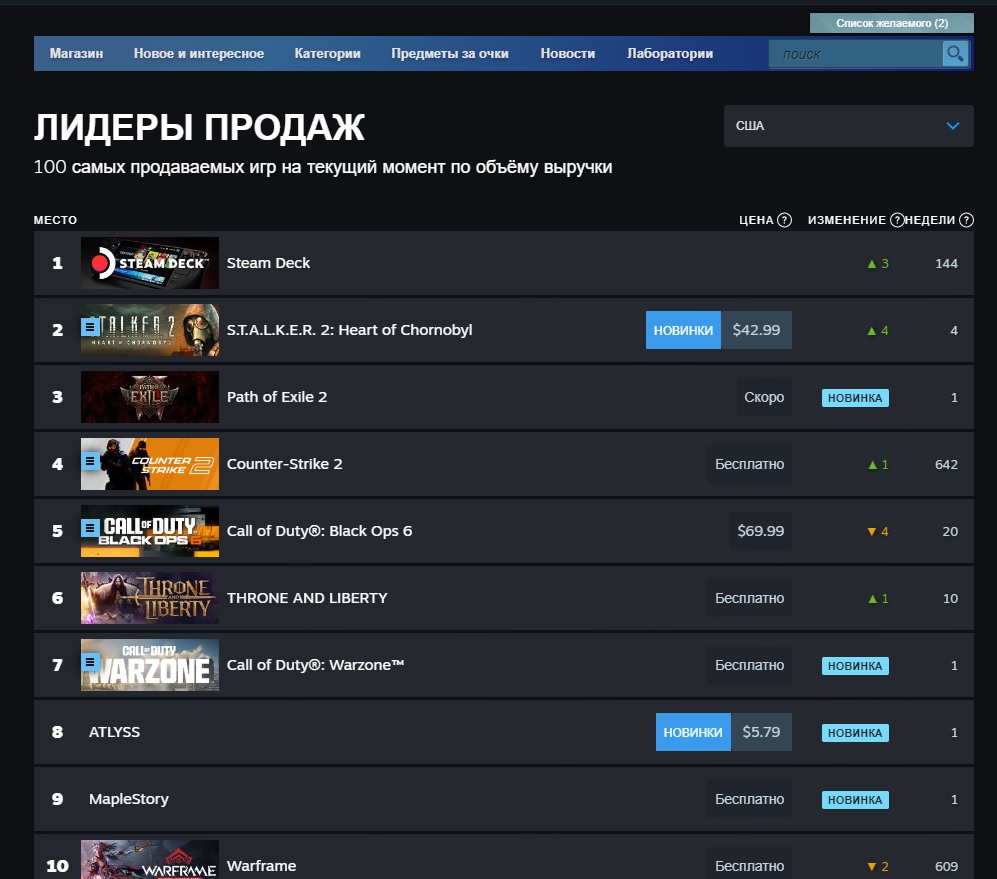The image size is (997, 879).
Task: Click the НОВИНКИ tag on S.T.A.L.K.E.R. 2 row
Action: (x=684, y=330)
